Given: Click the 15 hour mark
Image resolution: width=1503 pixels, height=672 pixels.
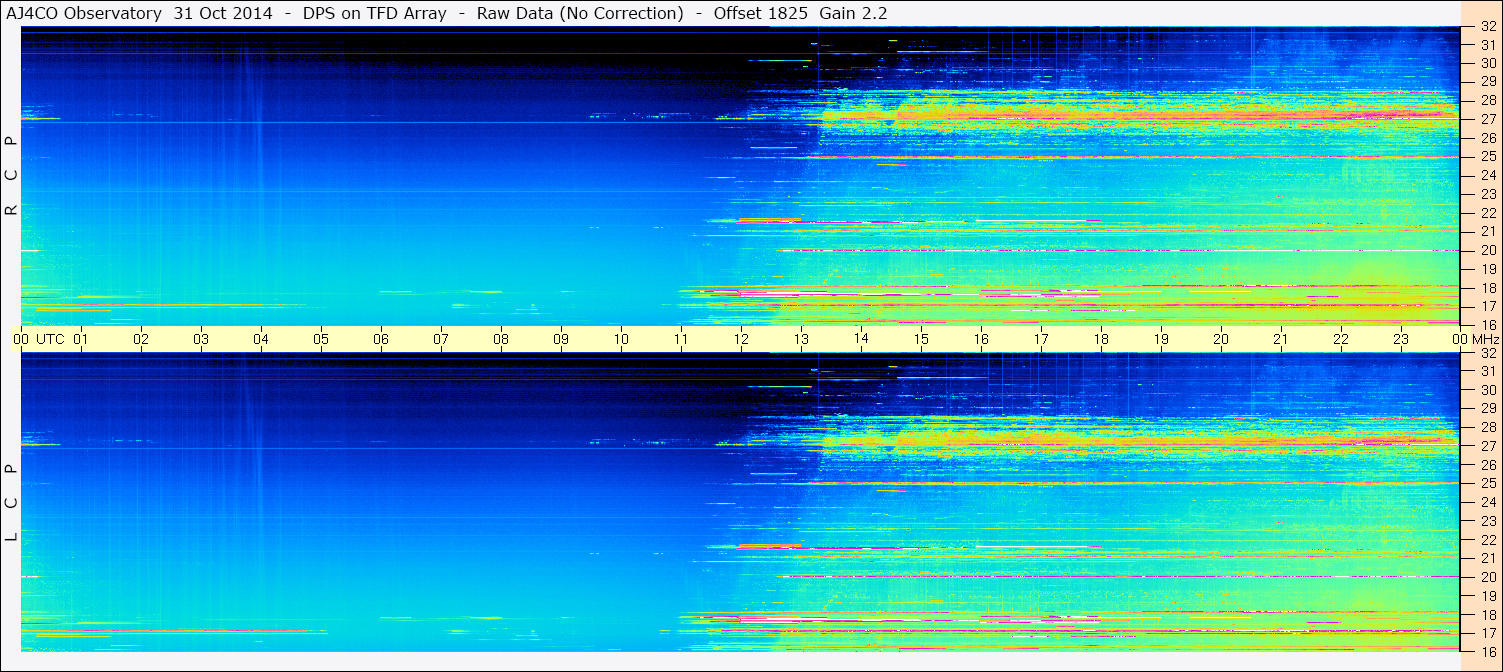Looking at the screenshot, I should (921, 340).
